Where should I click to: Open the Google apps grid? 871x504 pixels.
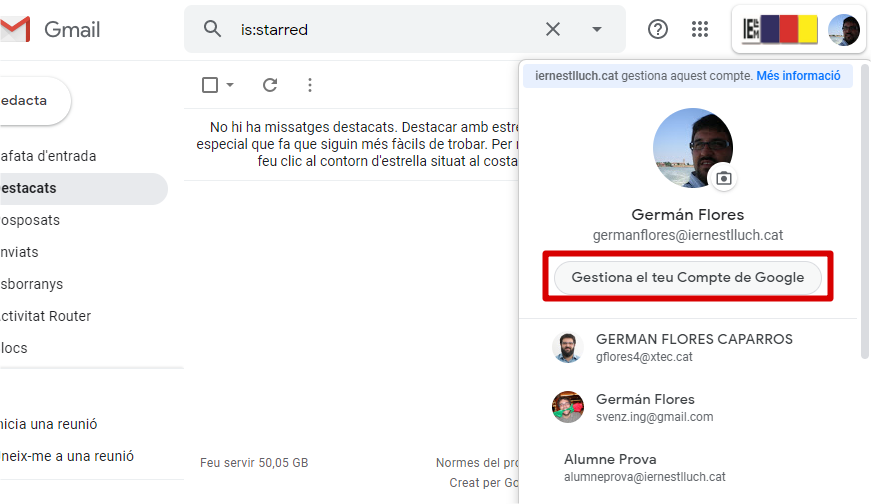point(700,29)
